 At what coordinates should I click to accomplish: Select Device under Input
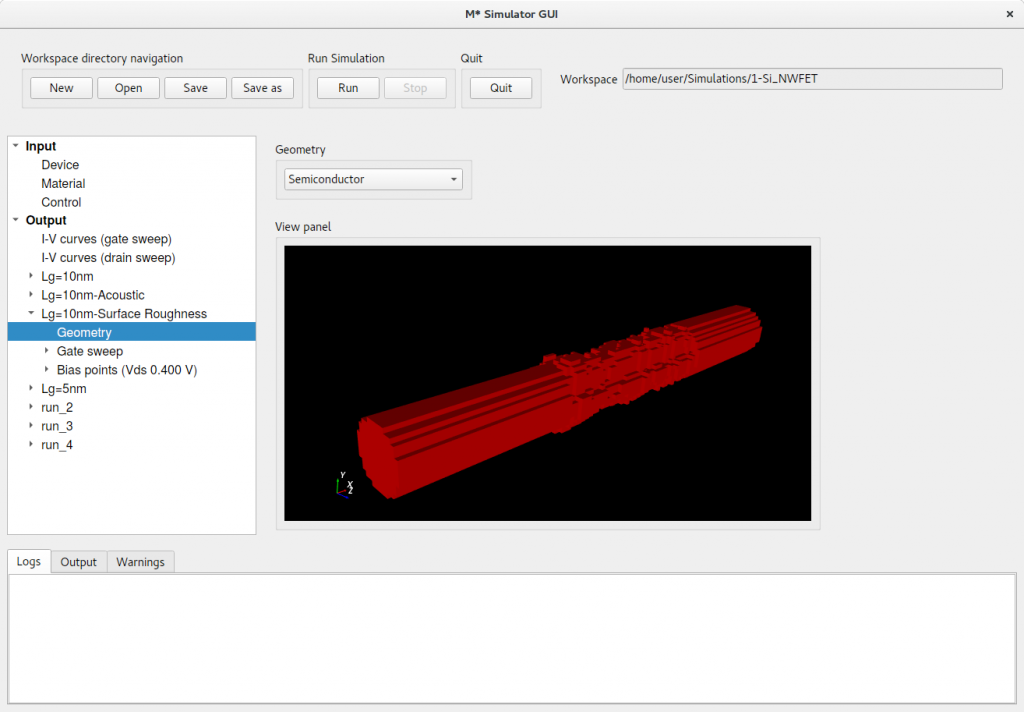click(x=60, y=165)
